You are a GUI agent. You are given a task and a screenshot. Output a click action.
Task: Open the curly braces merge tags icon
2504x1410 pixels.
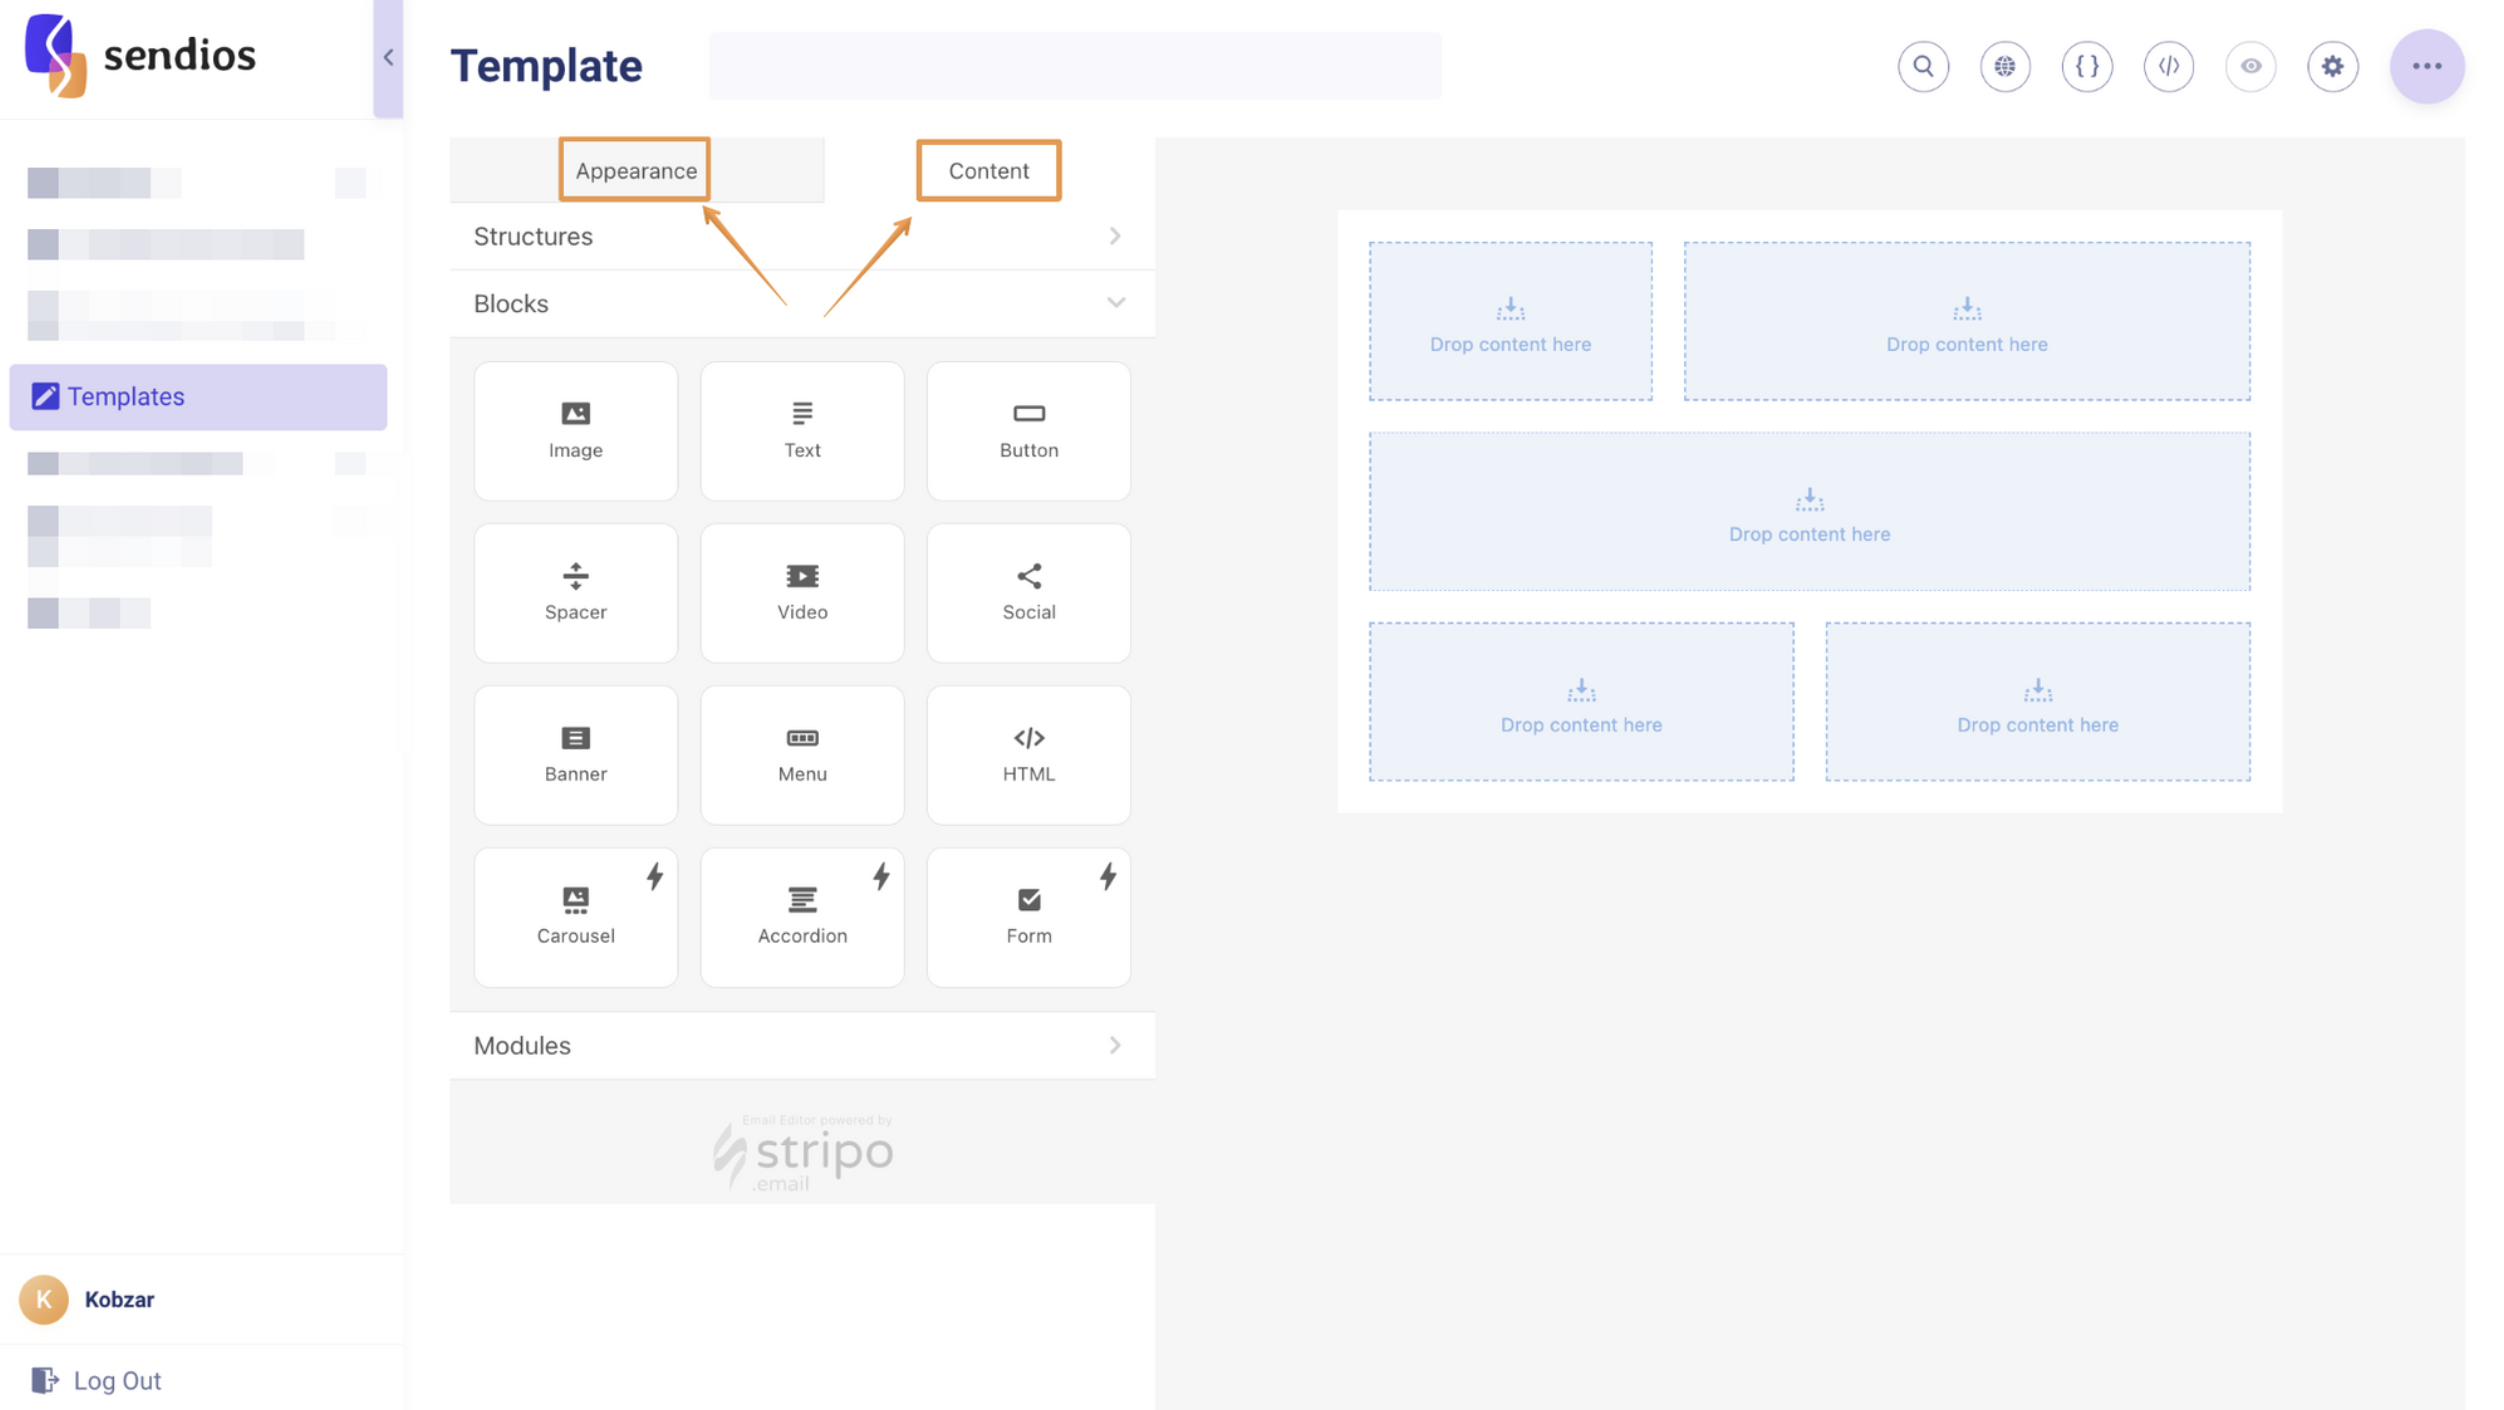click(x=2086, y=66)
